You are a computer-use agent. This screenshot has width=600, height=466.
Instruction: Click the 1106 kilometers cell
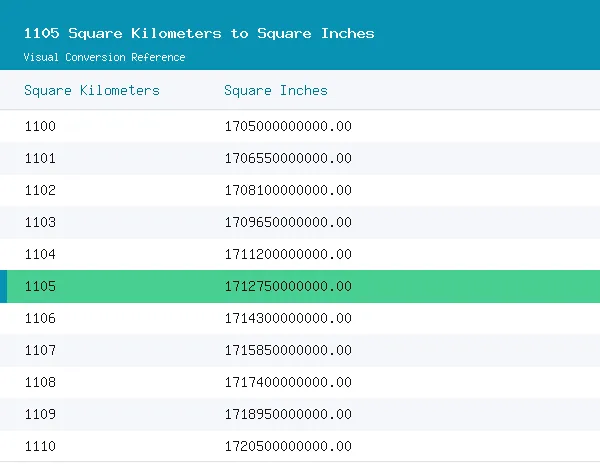[40, 318]
